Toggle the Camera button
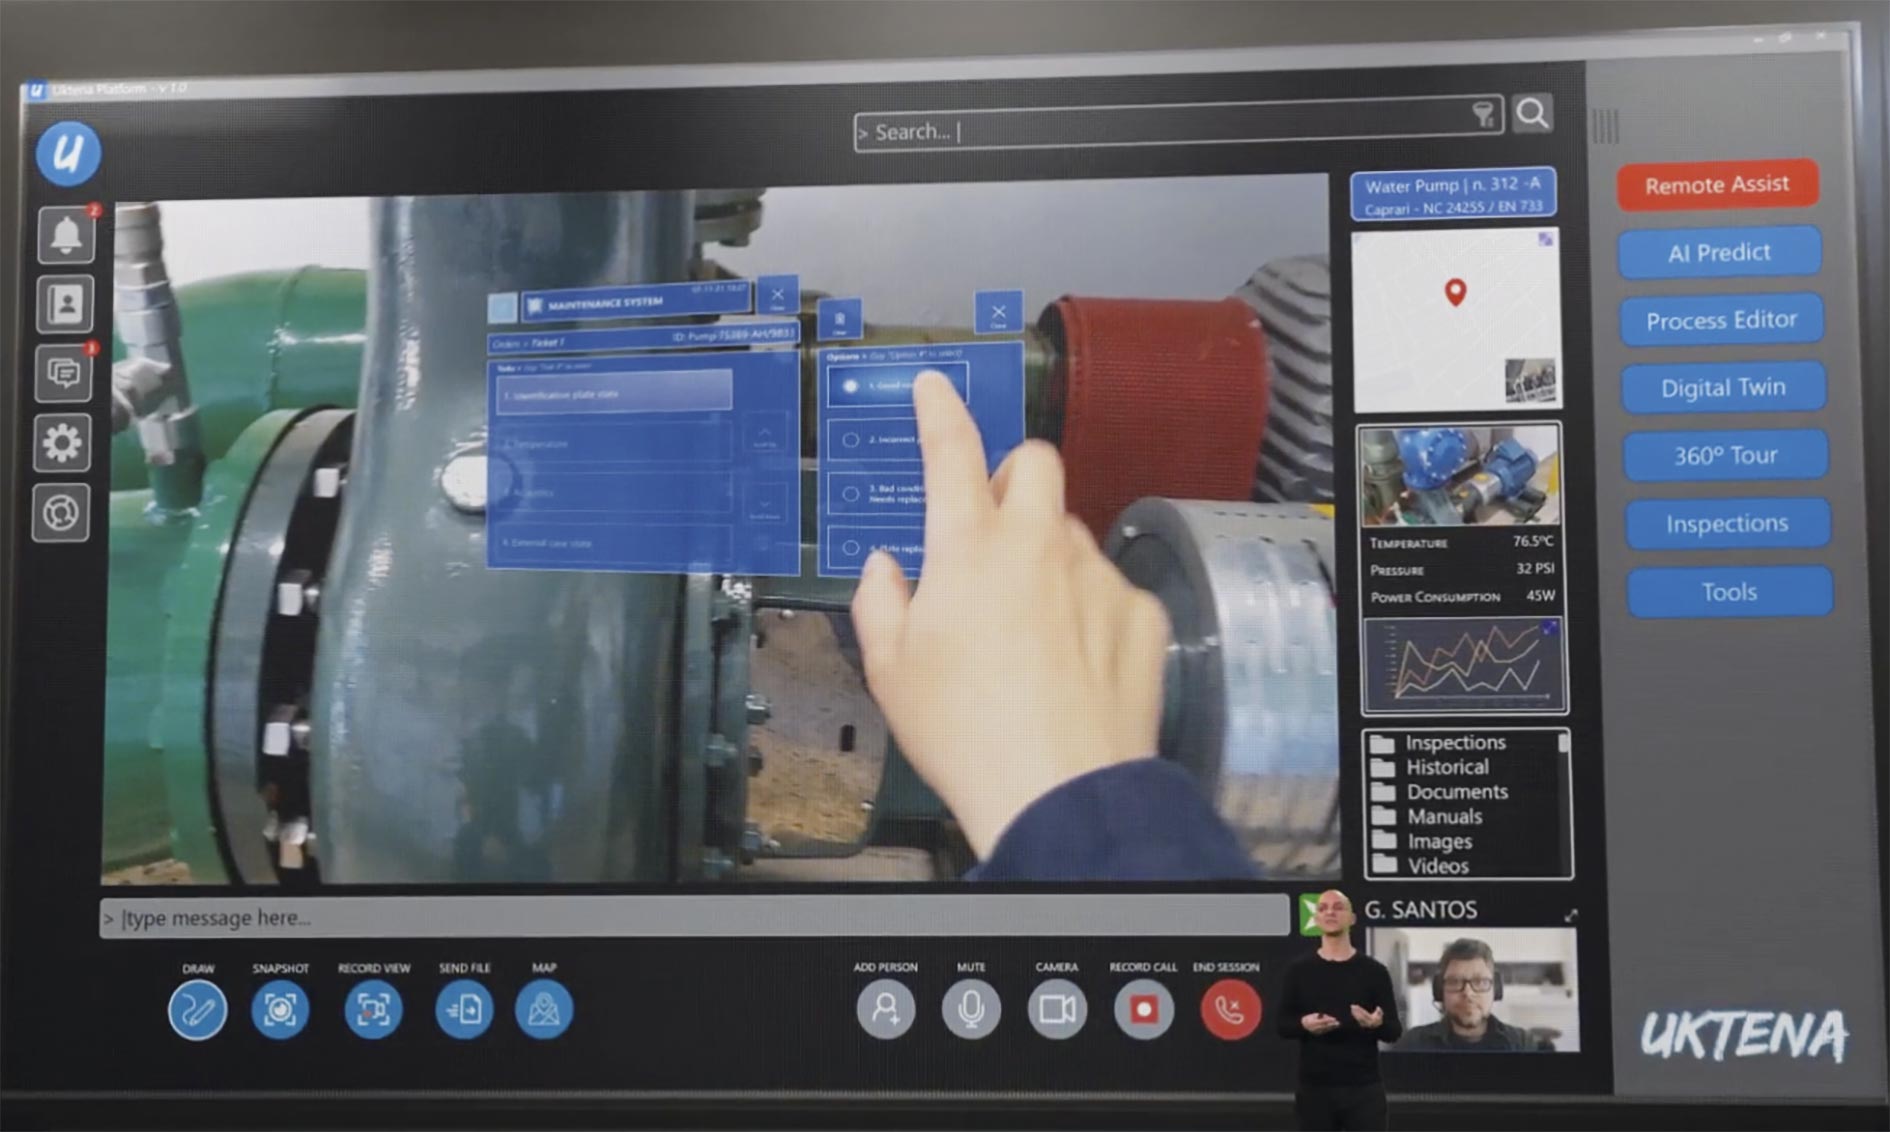Image resolution: width=1890 pixels, height=1132 pixels. [x=1057, y=1009]
